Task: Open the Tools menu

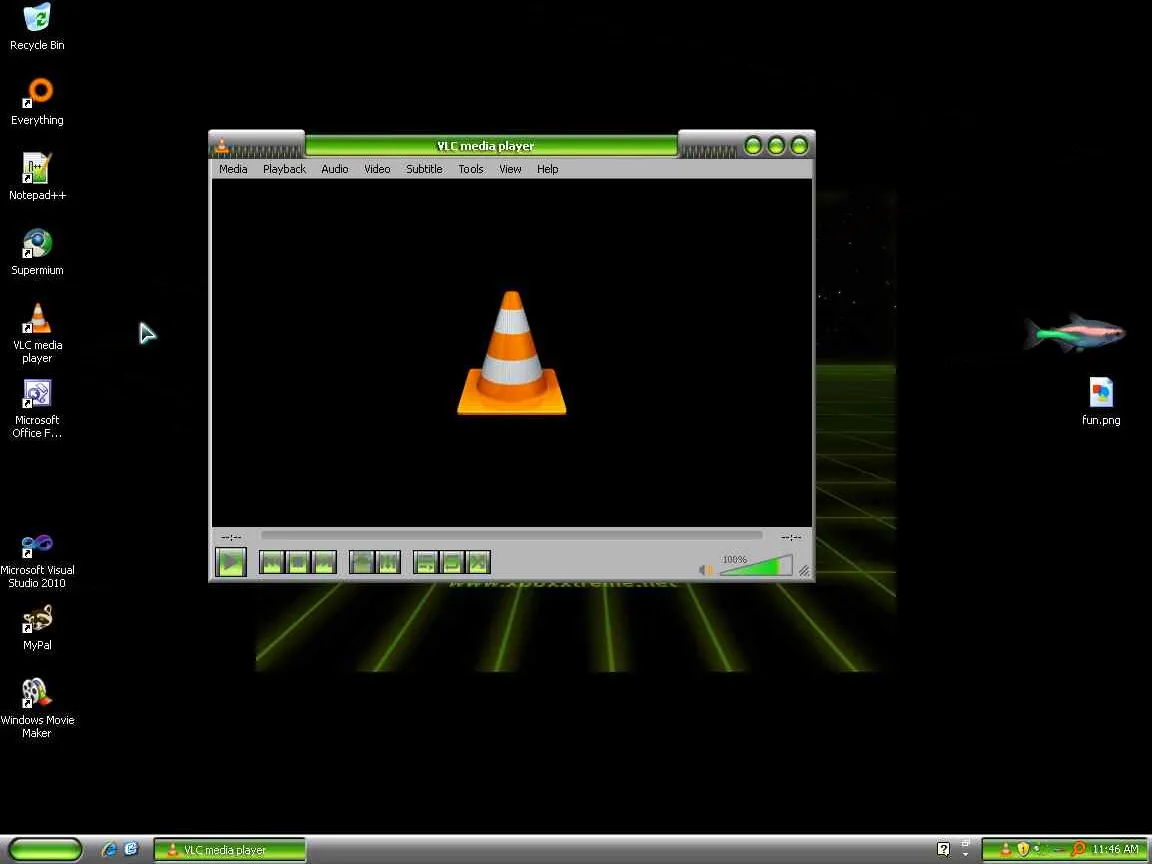Action: pos(471,169)
